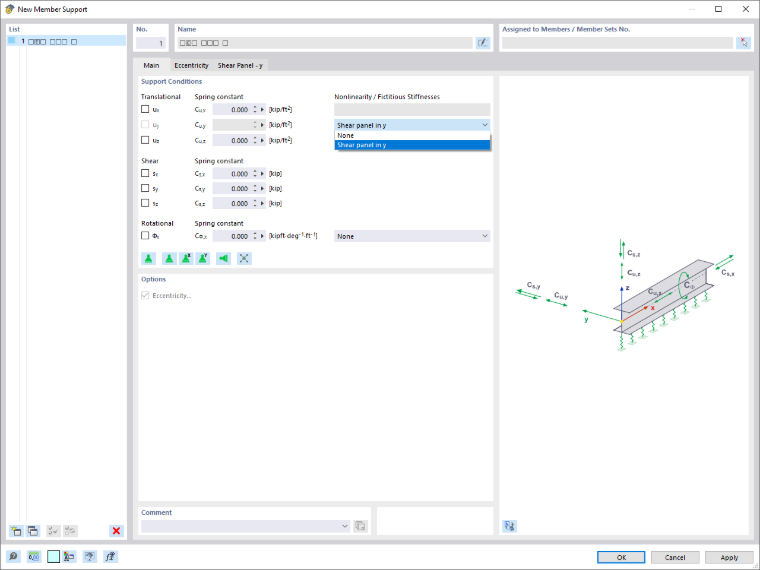This screenshot has height=570, width=760.
Task: Confirm the dialog with OK
Action: (621, 557)
